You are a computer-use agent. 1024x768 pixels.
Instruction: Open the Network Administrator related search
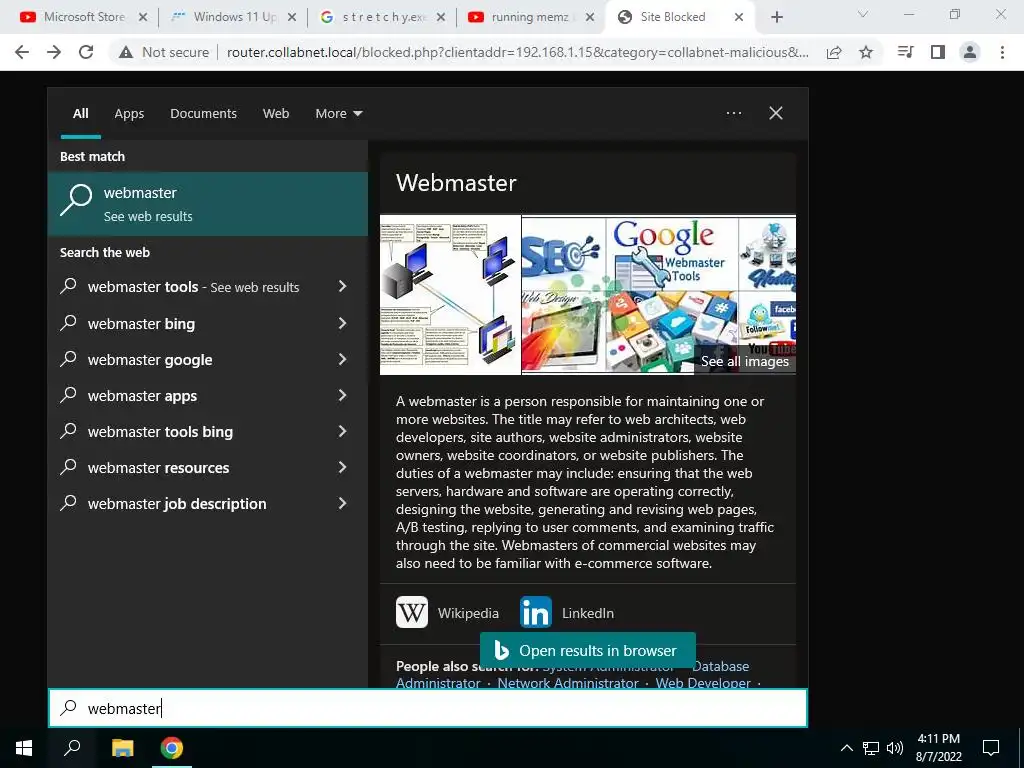pos(568,682)
